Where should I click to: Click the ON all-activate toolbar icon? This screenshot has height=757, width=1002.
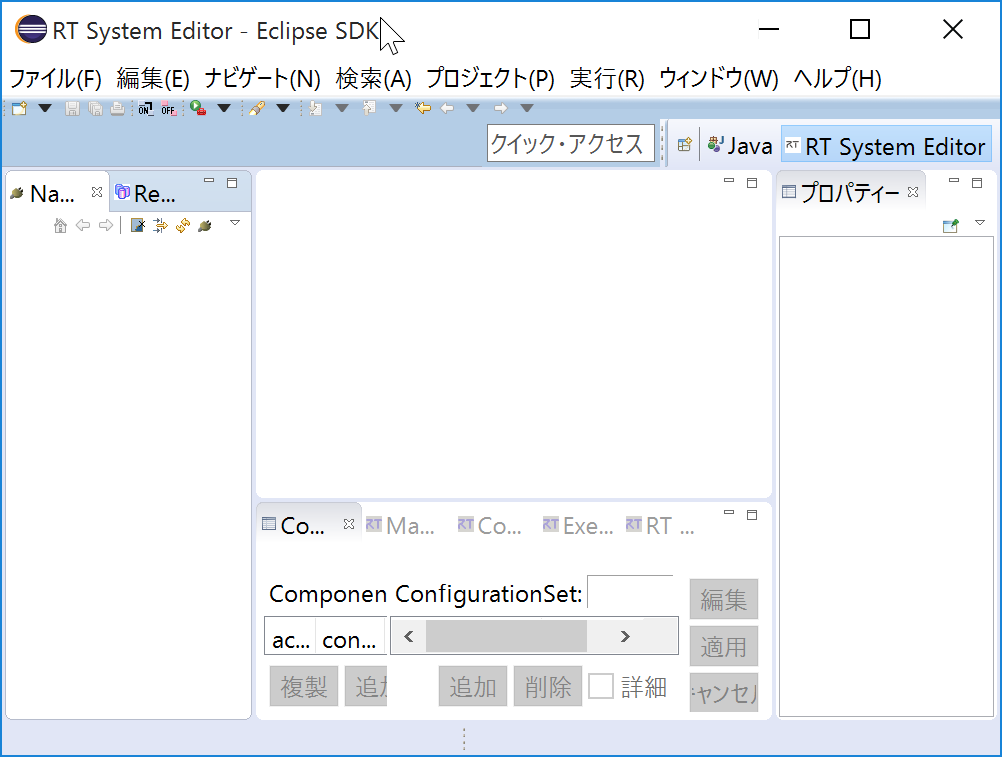point(146,109)
